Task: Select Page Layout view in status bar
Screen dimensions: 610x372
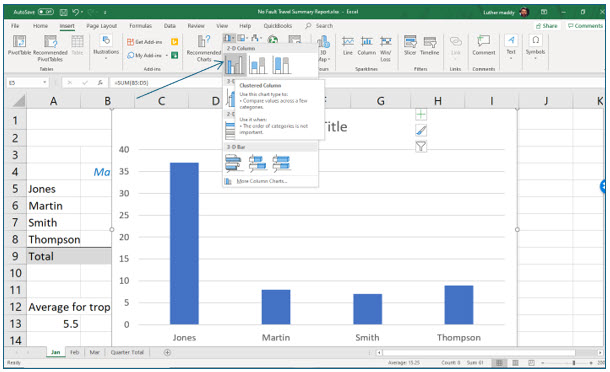Action: 515,363
